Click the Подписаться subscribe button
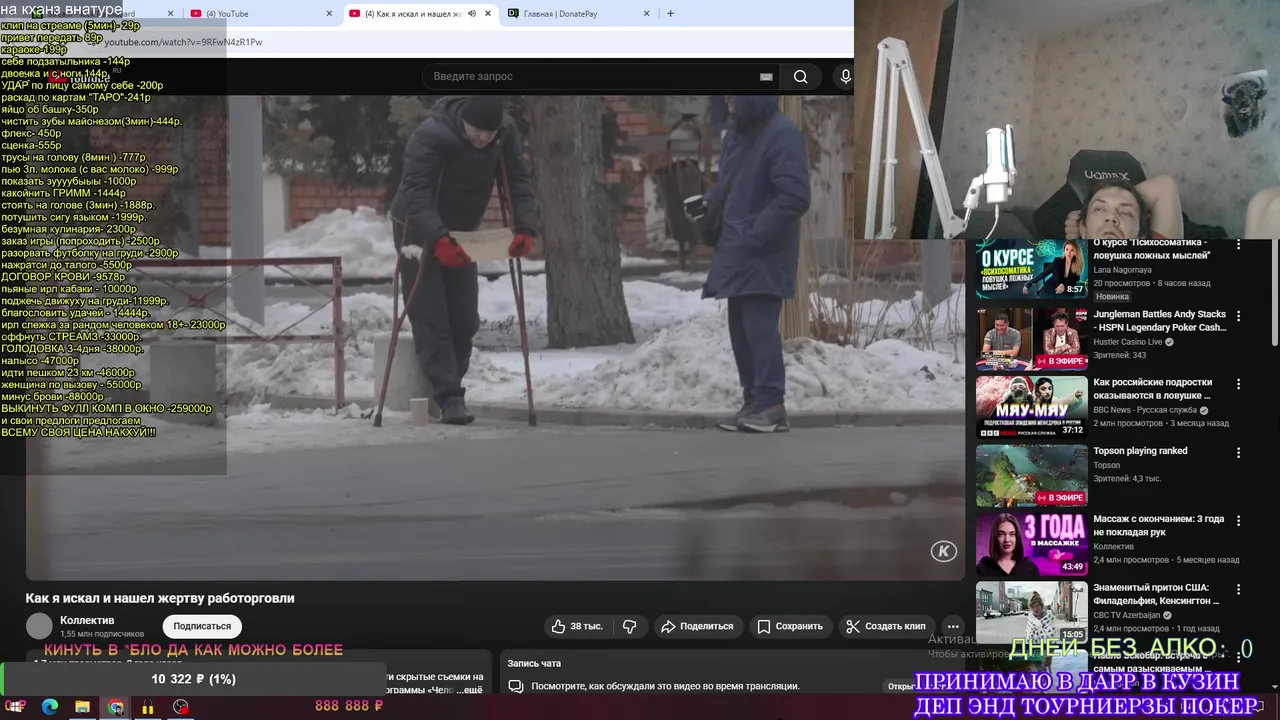This screenshot has width=1280, height=720. (202, 626)
